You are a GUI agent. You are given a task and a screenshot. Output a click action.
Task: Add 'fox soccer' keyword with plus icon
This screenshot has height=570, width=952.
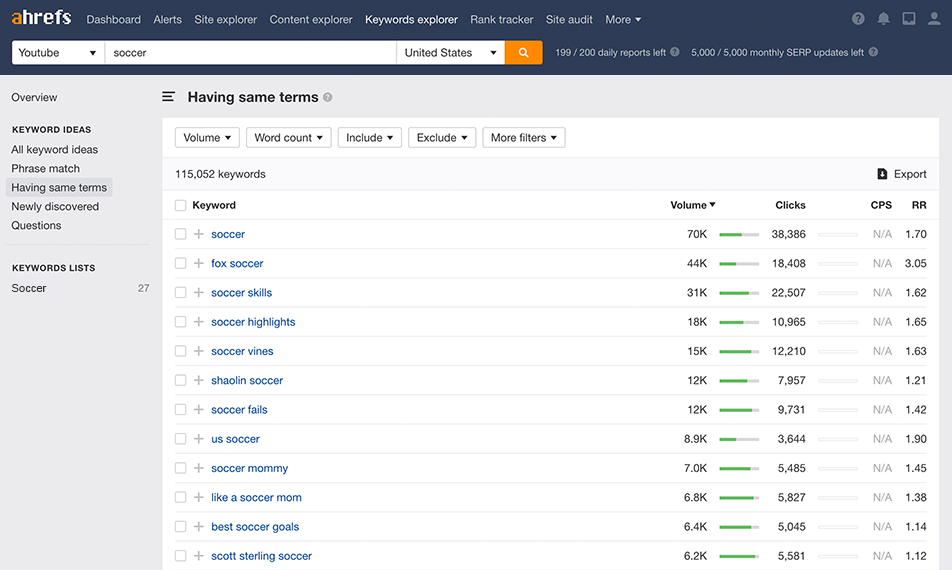(x=199, y=263)
